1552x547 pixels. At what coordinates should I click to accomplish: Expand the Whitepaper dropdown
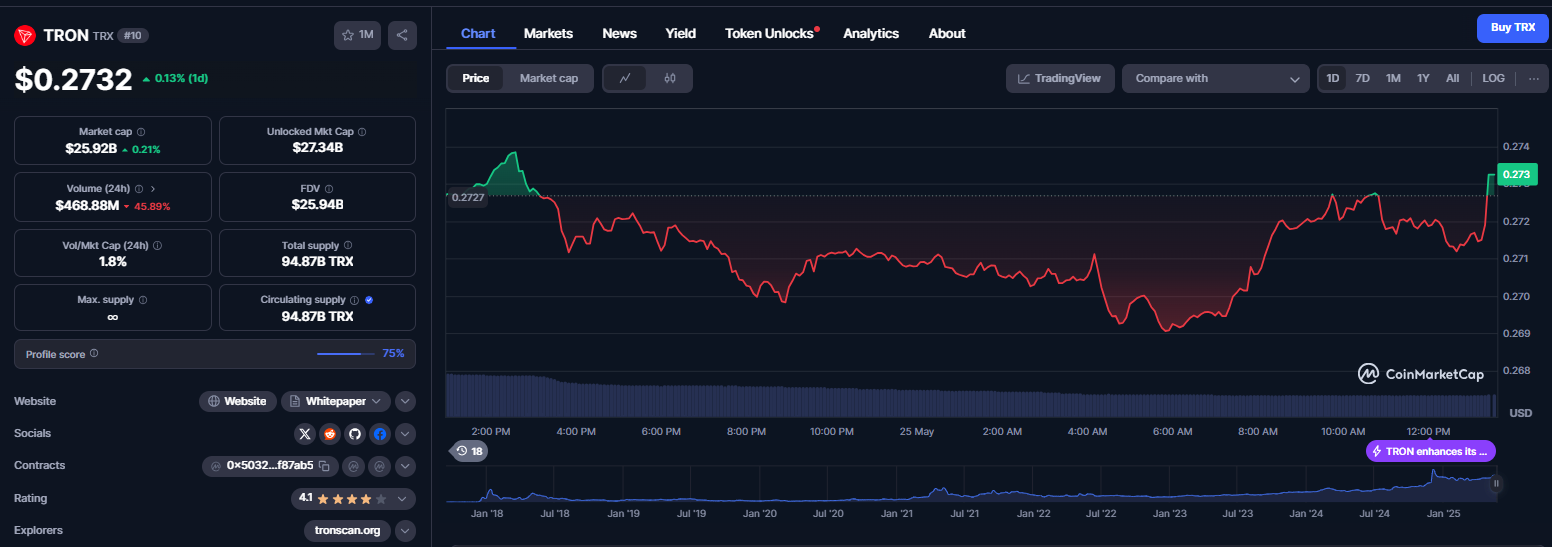335,401
